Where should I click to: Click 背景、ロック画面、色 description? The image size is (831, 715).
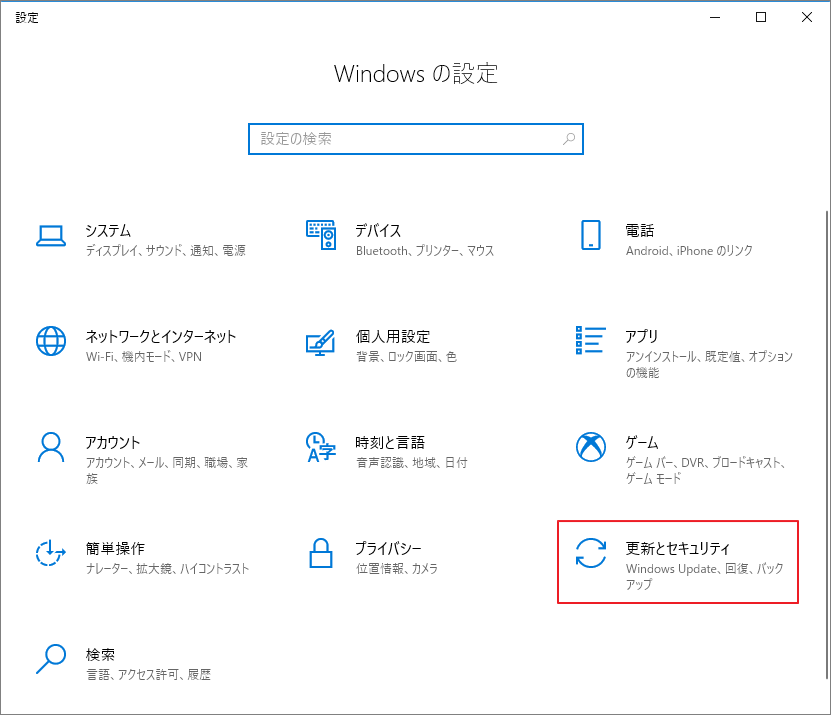pos(406,357)
